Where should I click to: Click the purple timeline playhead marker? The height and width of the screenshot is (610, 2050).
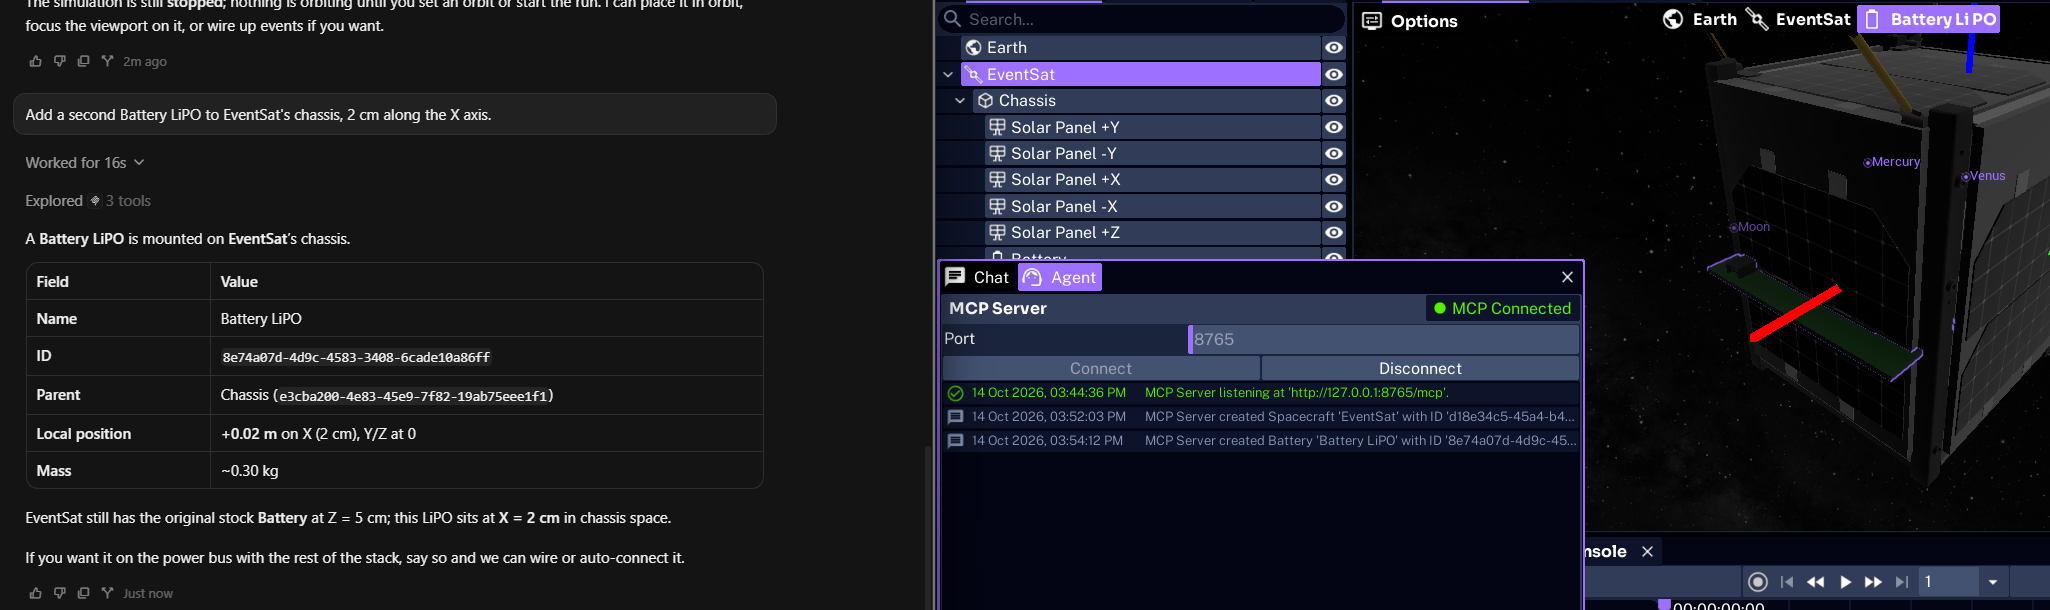click(x=1664, y=605)
